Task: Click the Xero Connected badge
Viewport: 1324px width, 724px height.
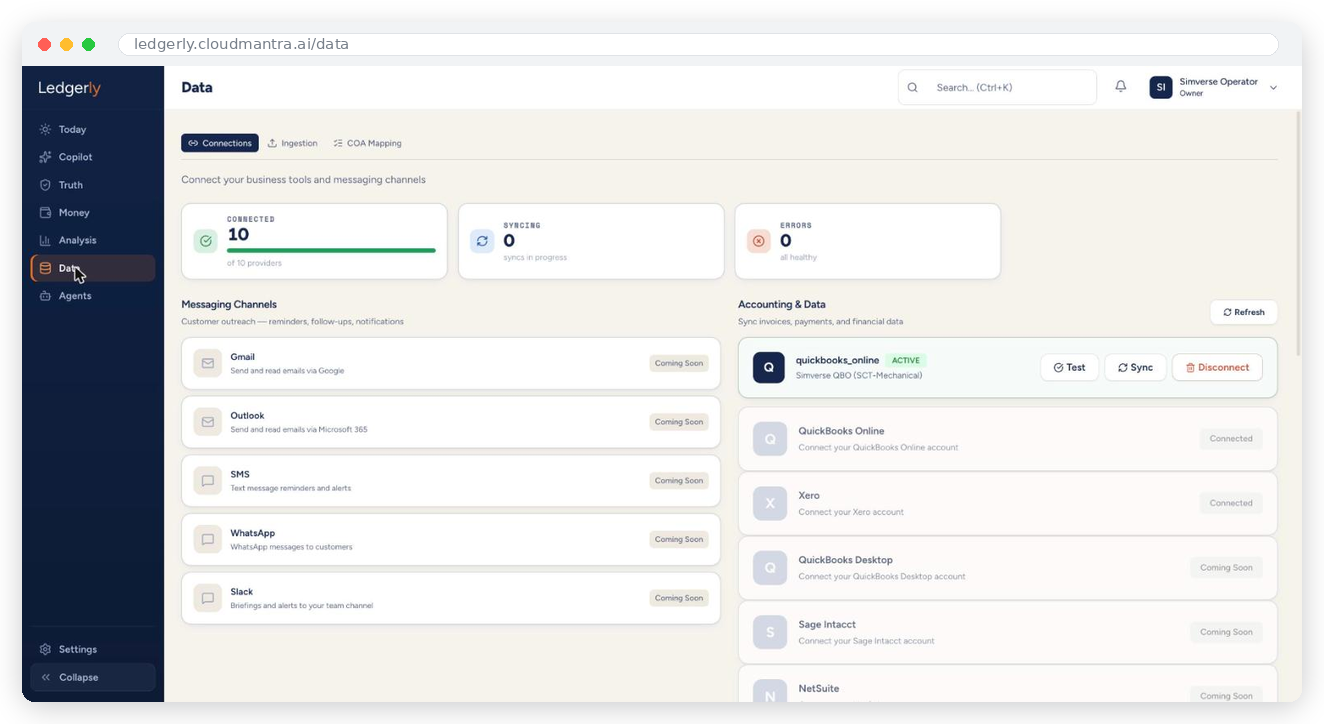Action: pyautogui.click(x=1231, y=503)
